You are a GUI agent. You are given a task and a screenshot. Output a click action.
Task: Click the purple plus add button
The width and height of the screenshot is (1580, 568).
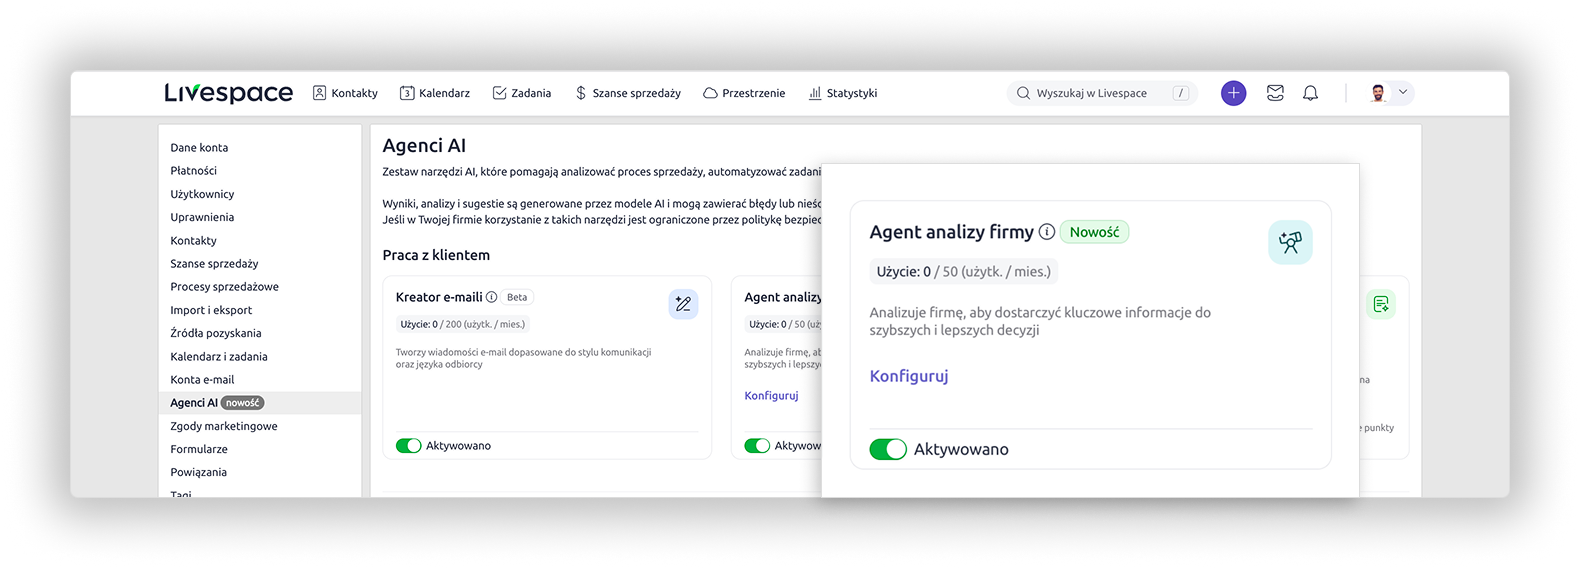coord(1234,93)
